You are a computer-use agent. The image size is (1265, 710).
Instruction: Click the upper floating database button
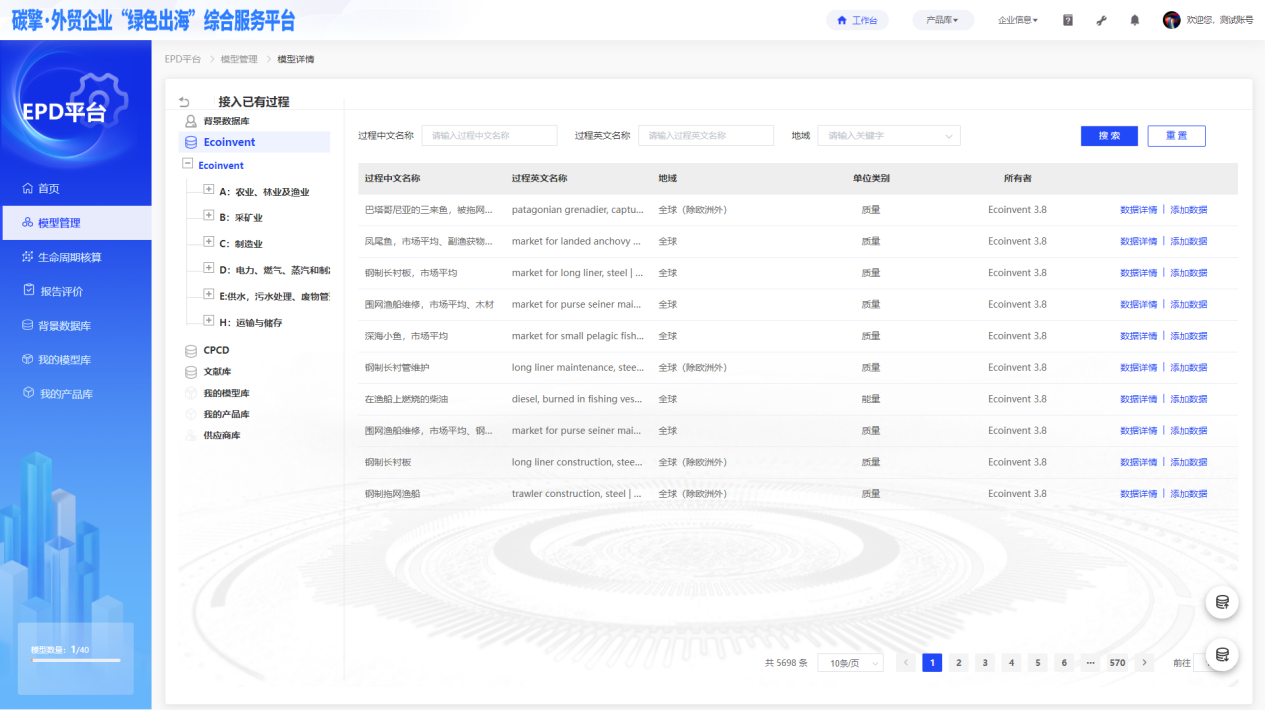[1221, 602]
